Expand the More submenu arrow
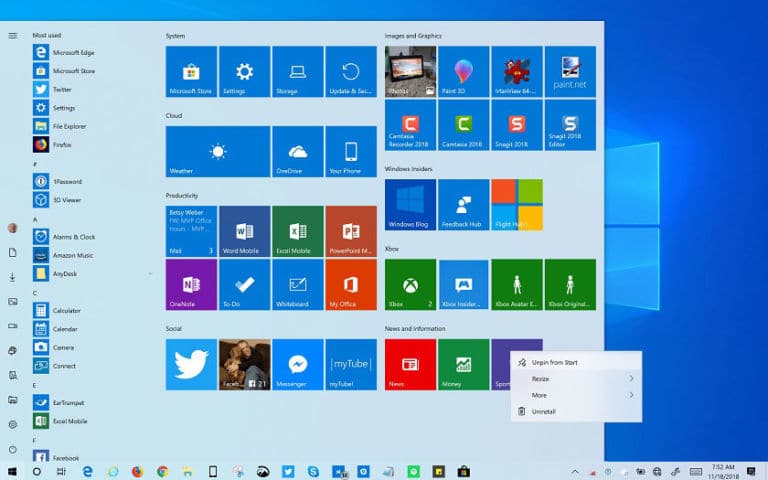This screenshot has height=480, width=768. click(x=631, y=395)
